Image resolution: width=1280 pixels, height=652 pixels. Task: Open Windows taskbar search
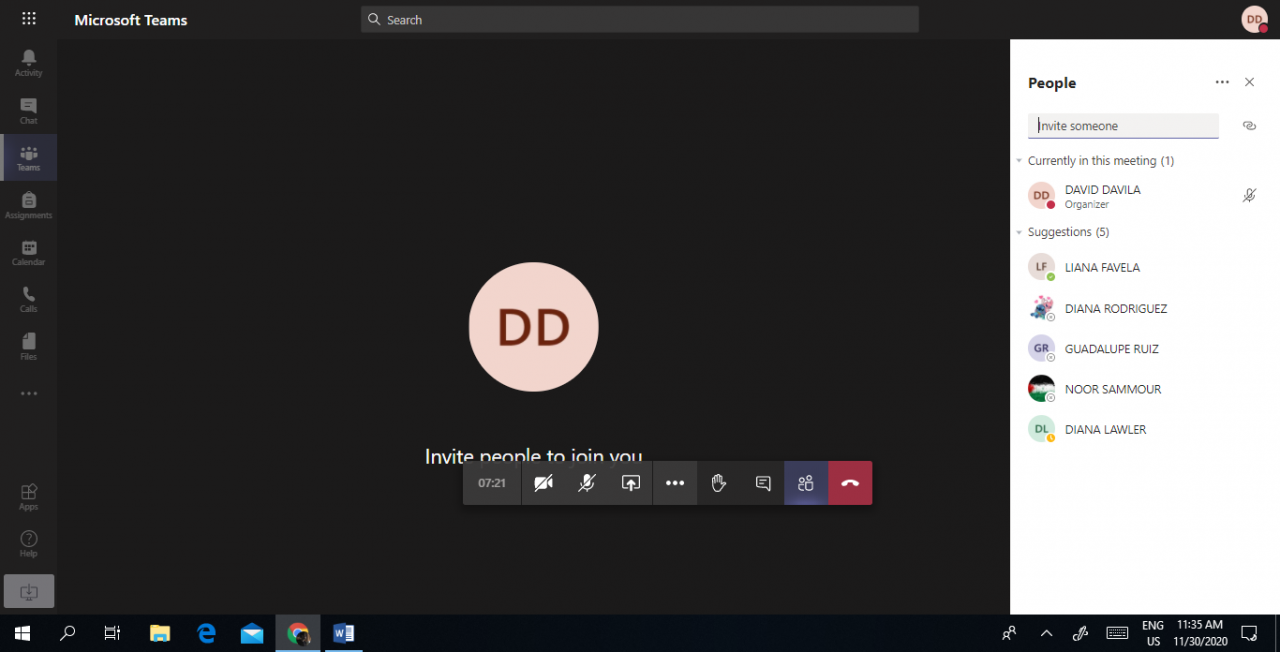click(68, 633)
